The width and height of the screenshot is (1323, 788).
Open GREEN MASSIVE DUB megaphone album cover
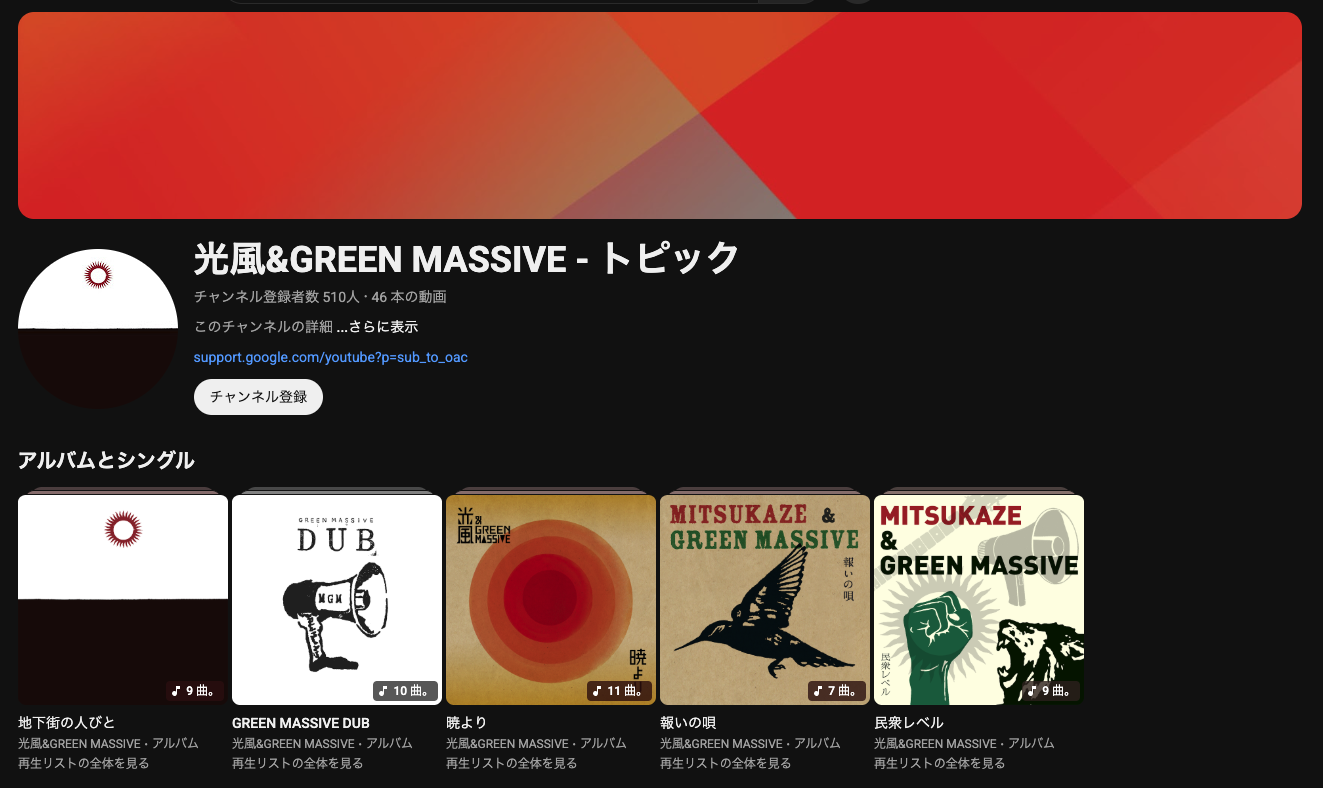pos(337,600)
